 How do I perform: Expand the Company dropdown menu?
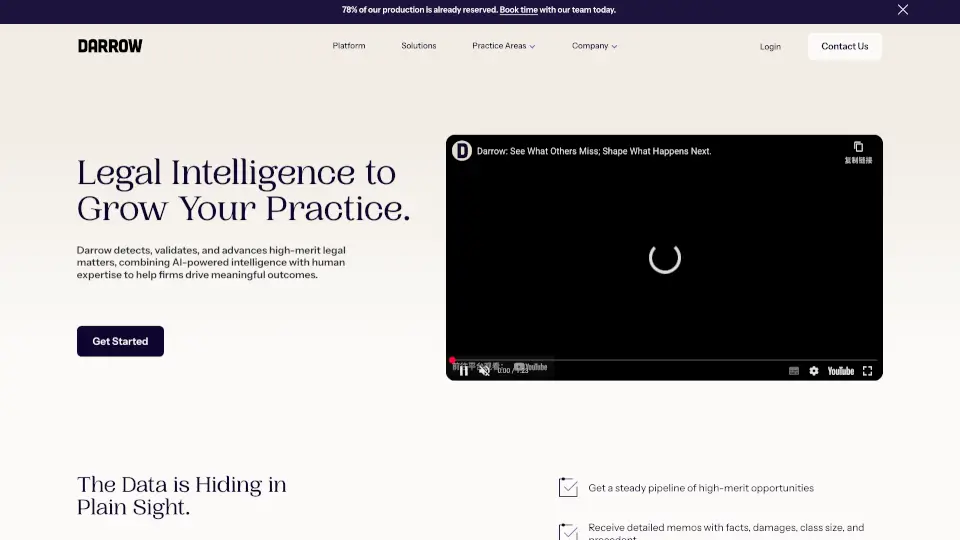pyautogui.click(x=594, y=46)
